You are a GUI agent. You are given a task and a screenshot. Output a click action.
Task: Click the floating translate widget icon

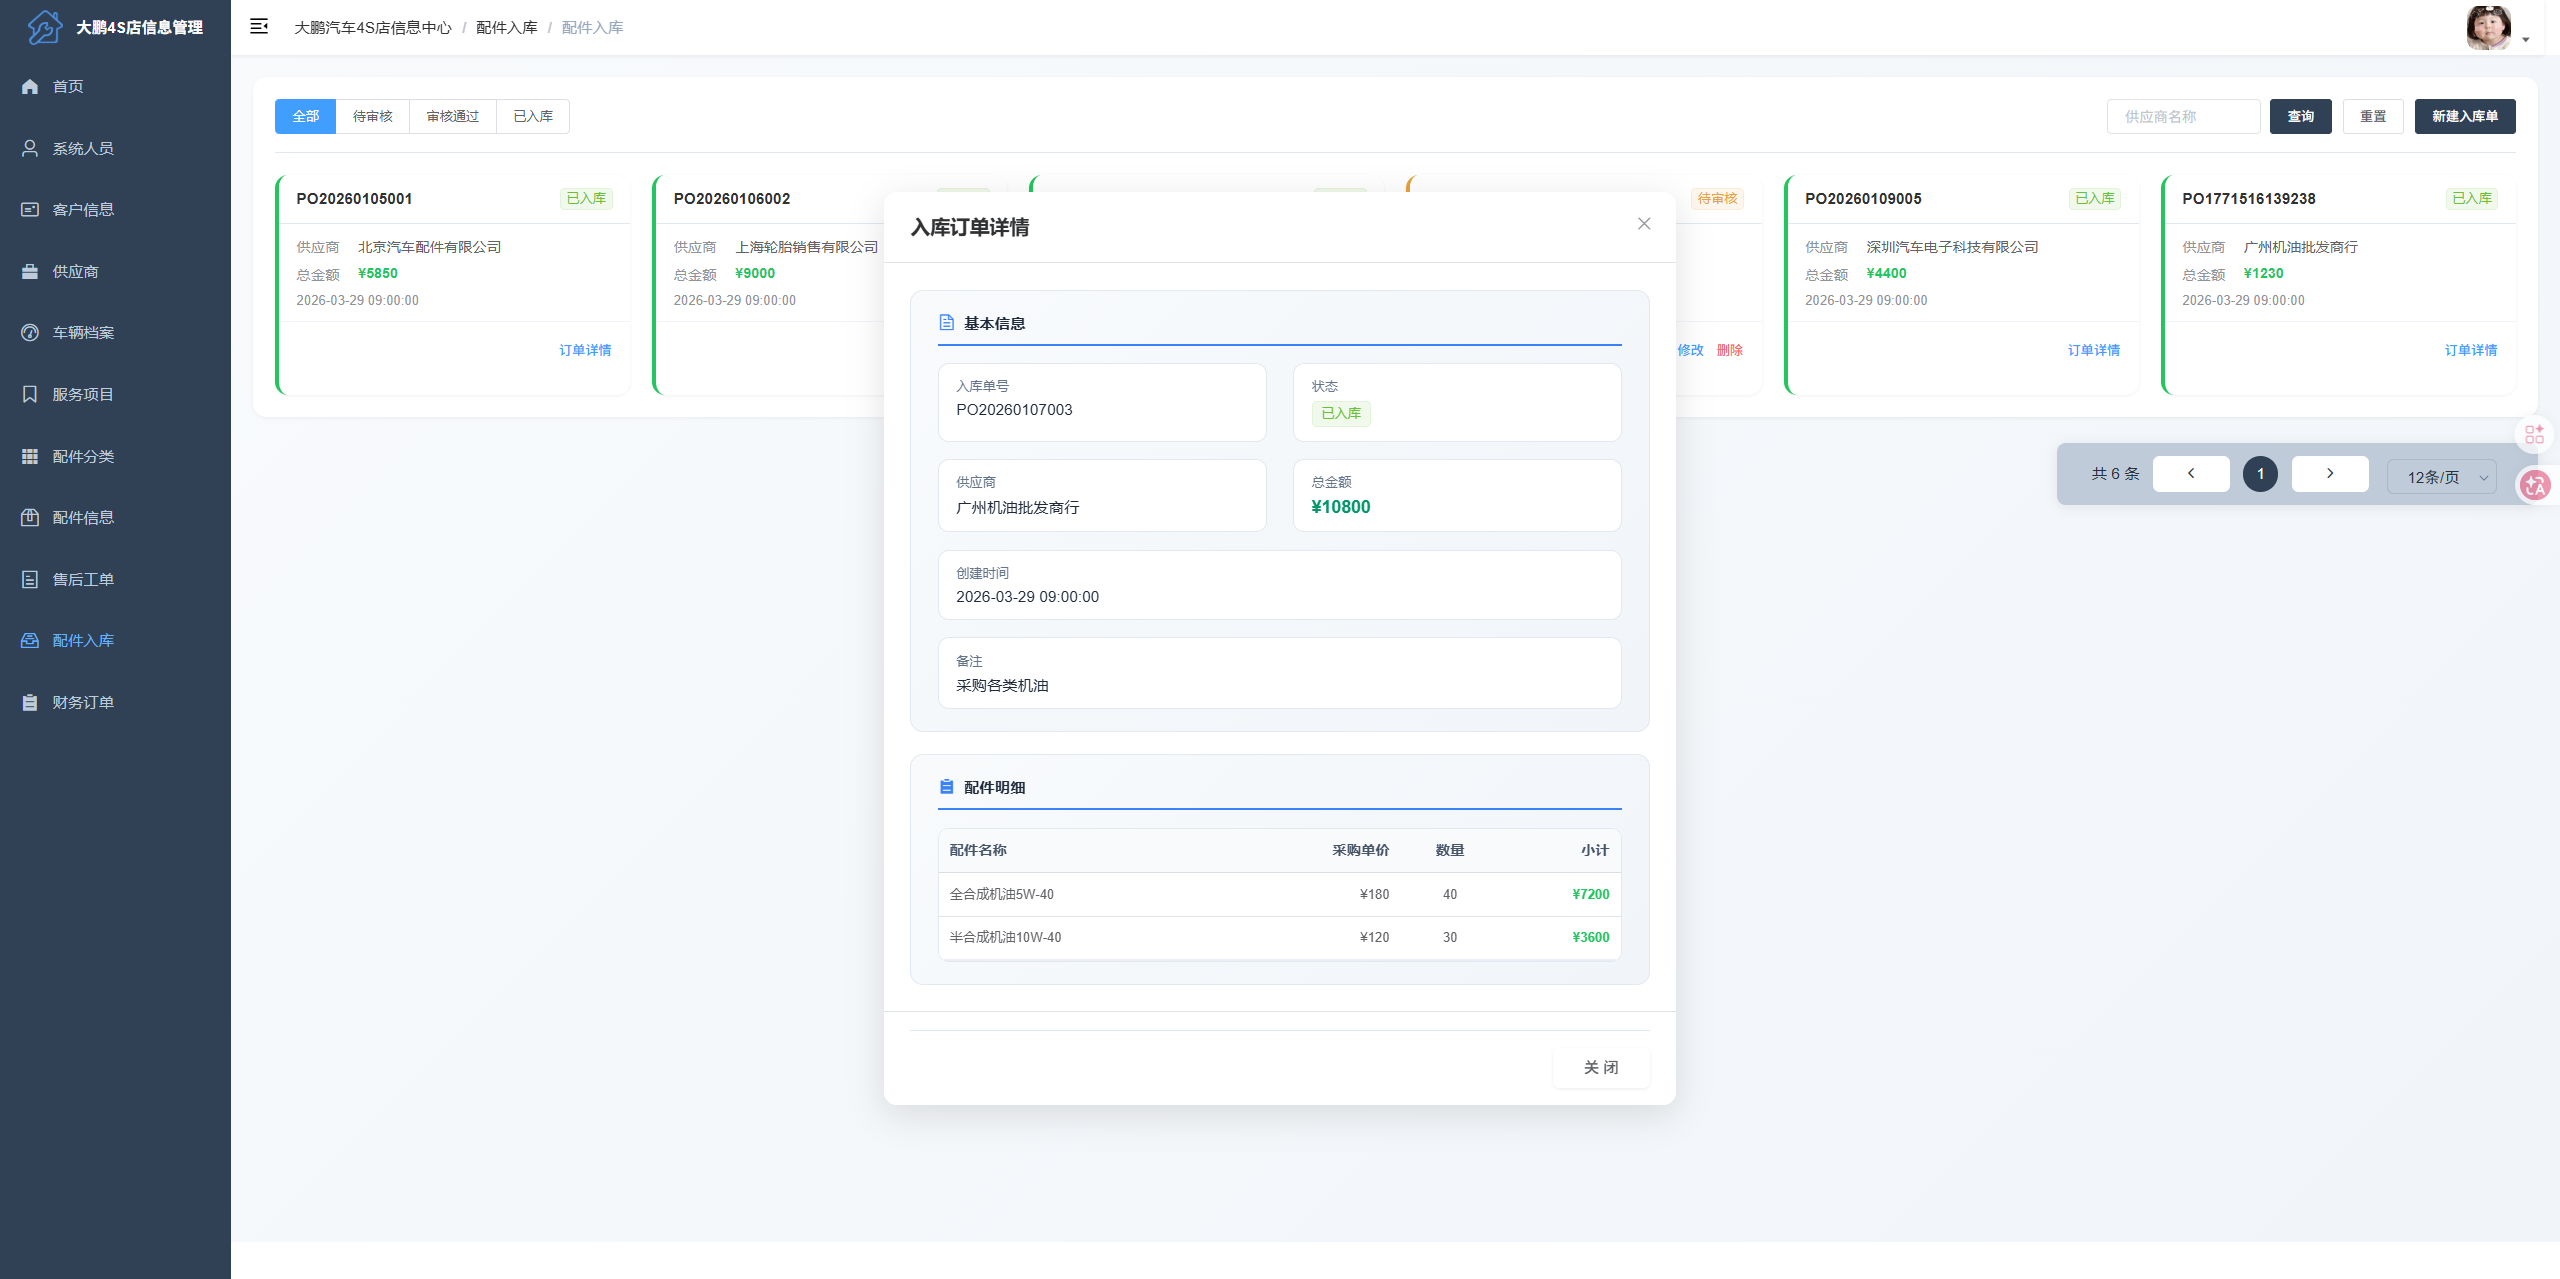(x=2535, y=486)
